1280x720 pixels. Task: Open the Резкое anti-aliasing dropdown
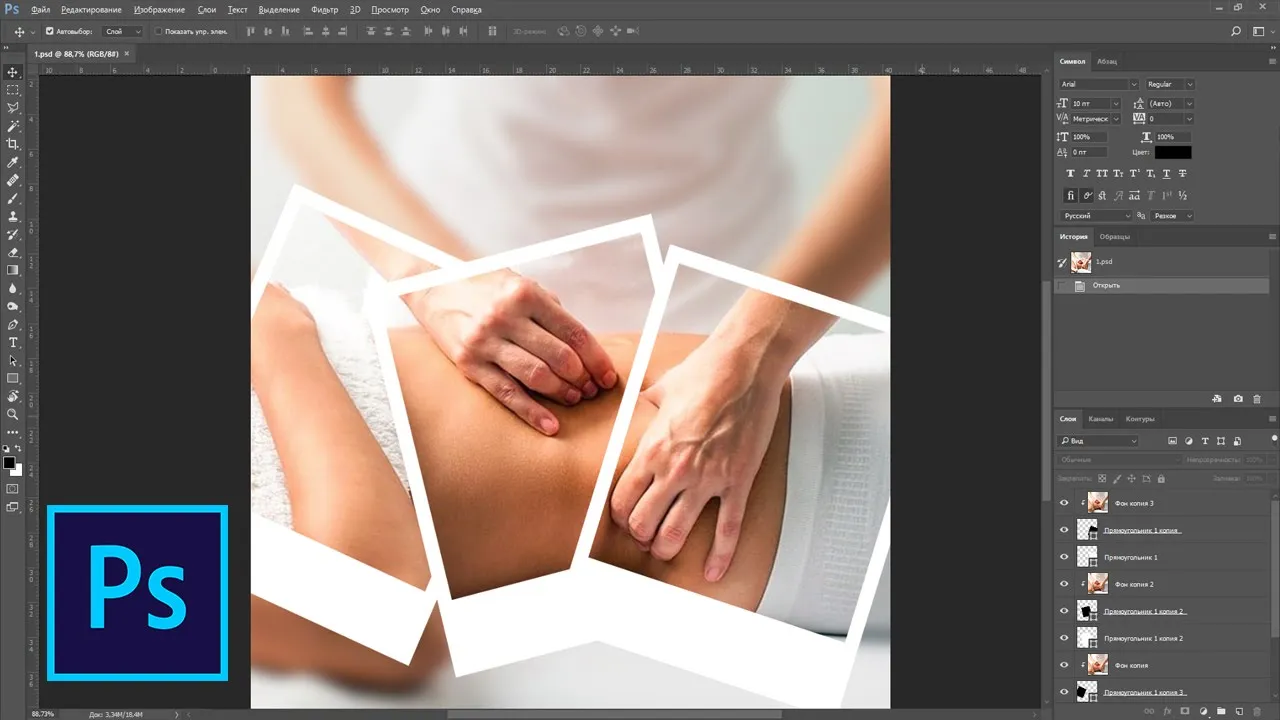(1173, 216)
